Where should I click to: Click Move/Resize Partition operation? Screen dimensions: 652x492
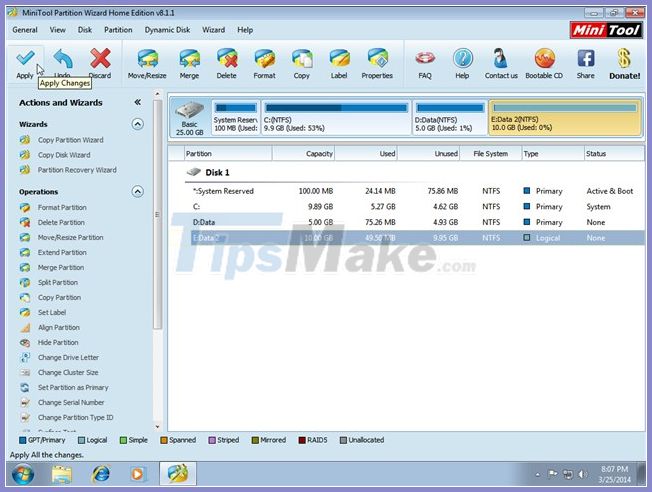tap(71, 237)
